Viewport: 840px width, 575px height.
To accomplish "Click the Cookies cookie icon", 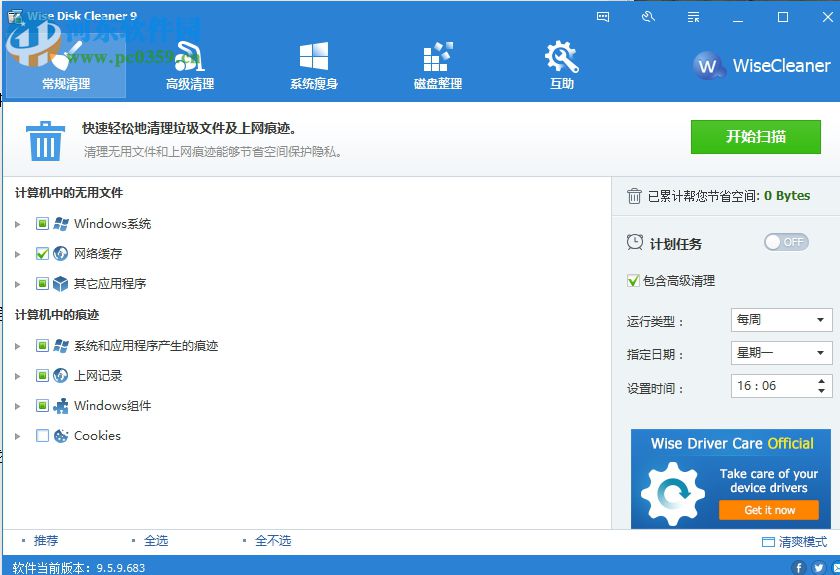I will [x=61, y=436].
